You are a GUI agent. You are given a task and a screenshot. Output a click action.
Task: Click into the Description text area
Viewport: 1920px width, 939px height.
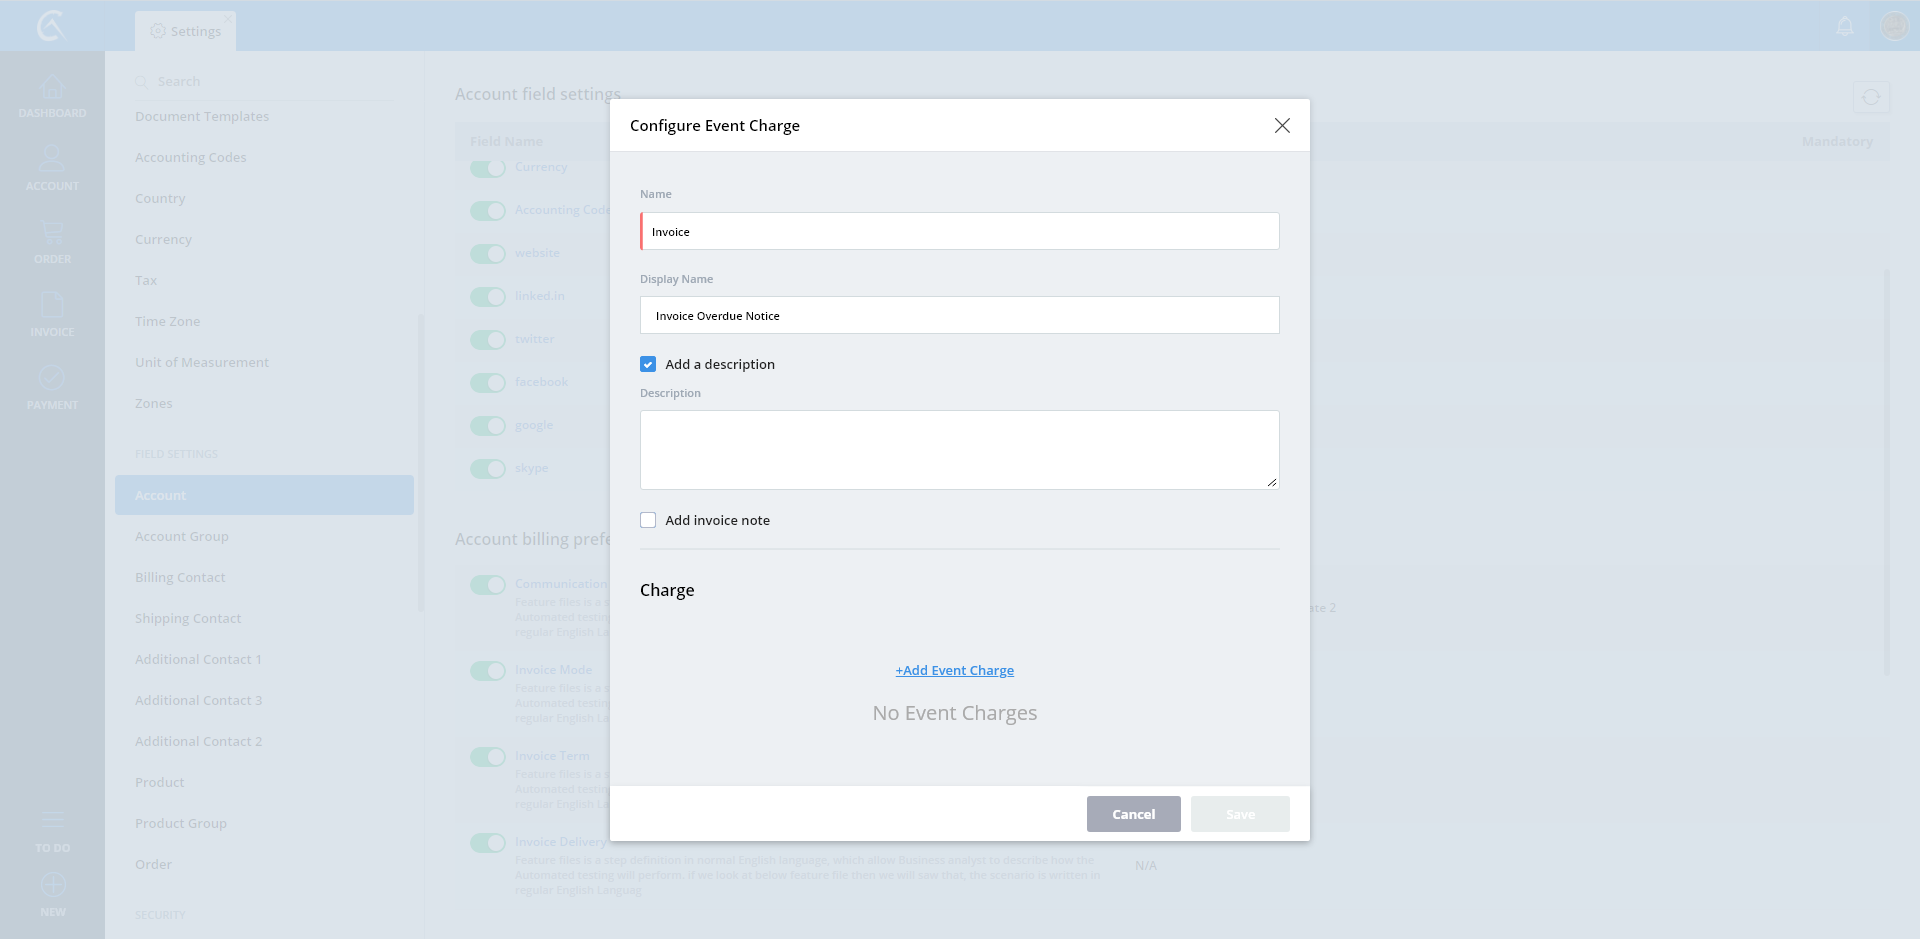point(960,450)
